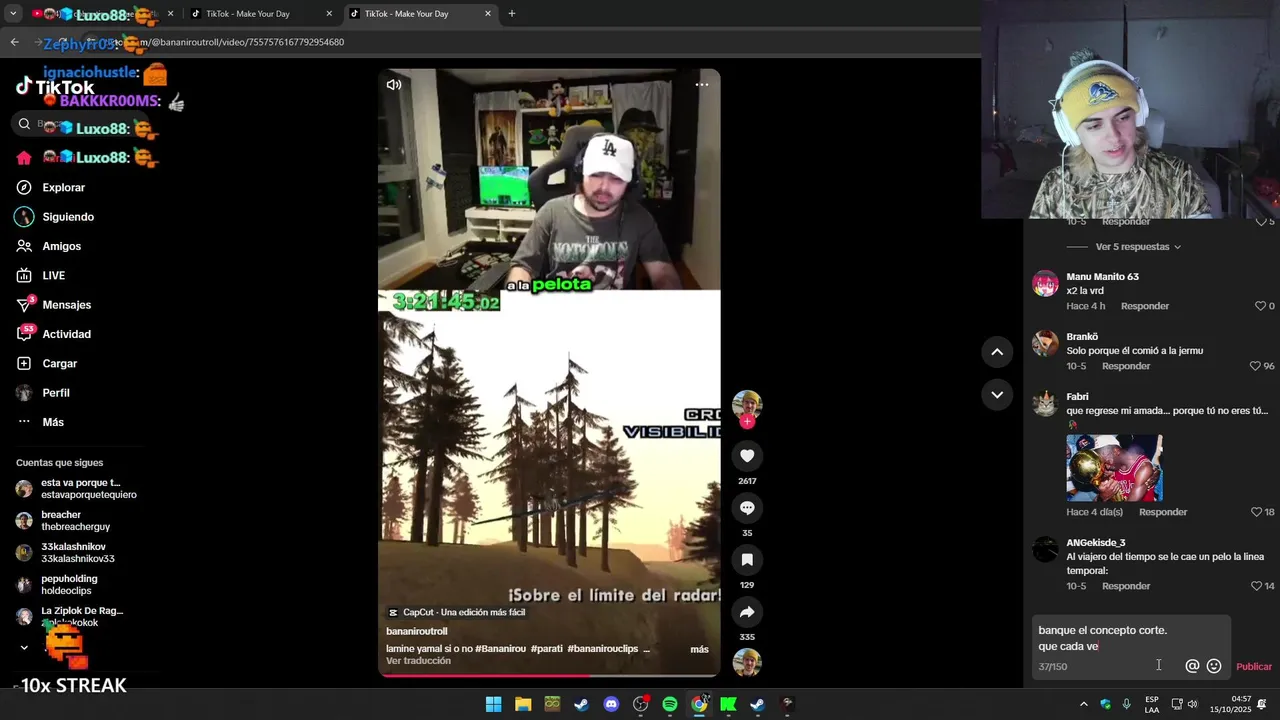The image size is (1280, 720).
Task: Expand Ver 5 respuestas replies
Action: coord(1138,247)
